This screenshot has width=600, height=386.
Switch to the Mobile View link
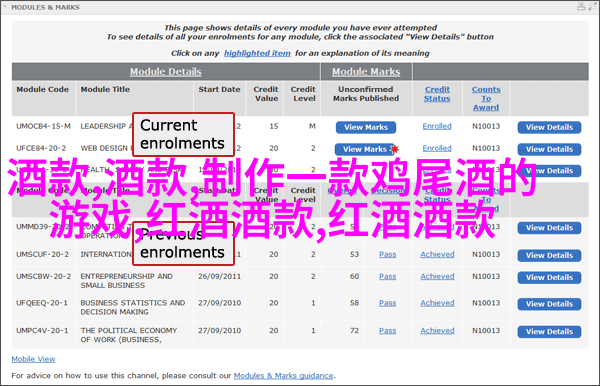[33, 359]
